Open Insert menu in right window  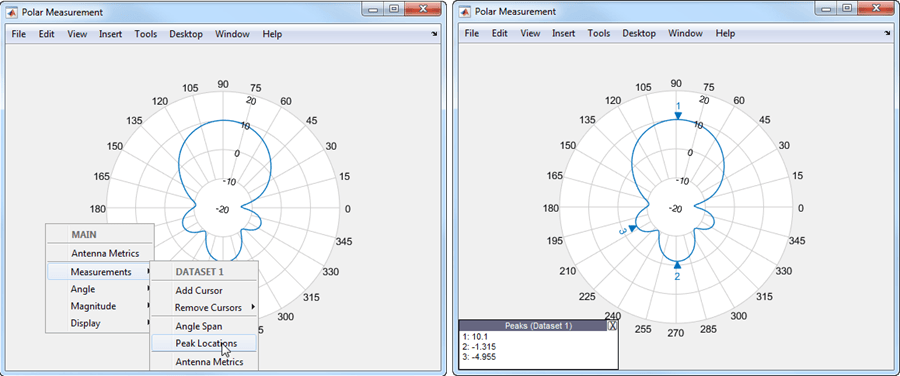(564, 33)
